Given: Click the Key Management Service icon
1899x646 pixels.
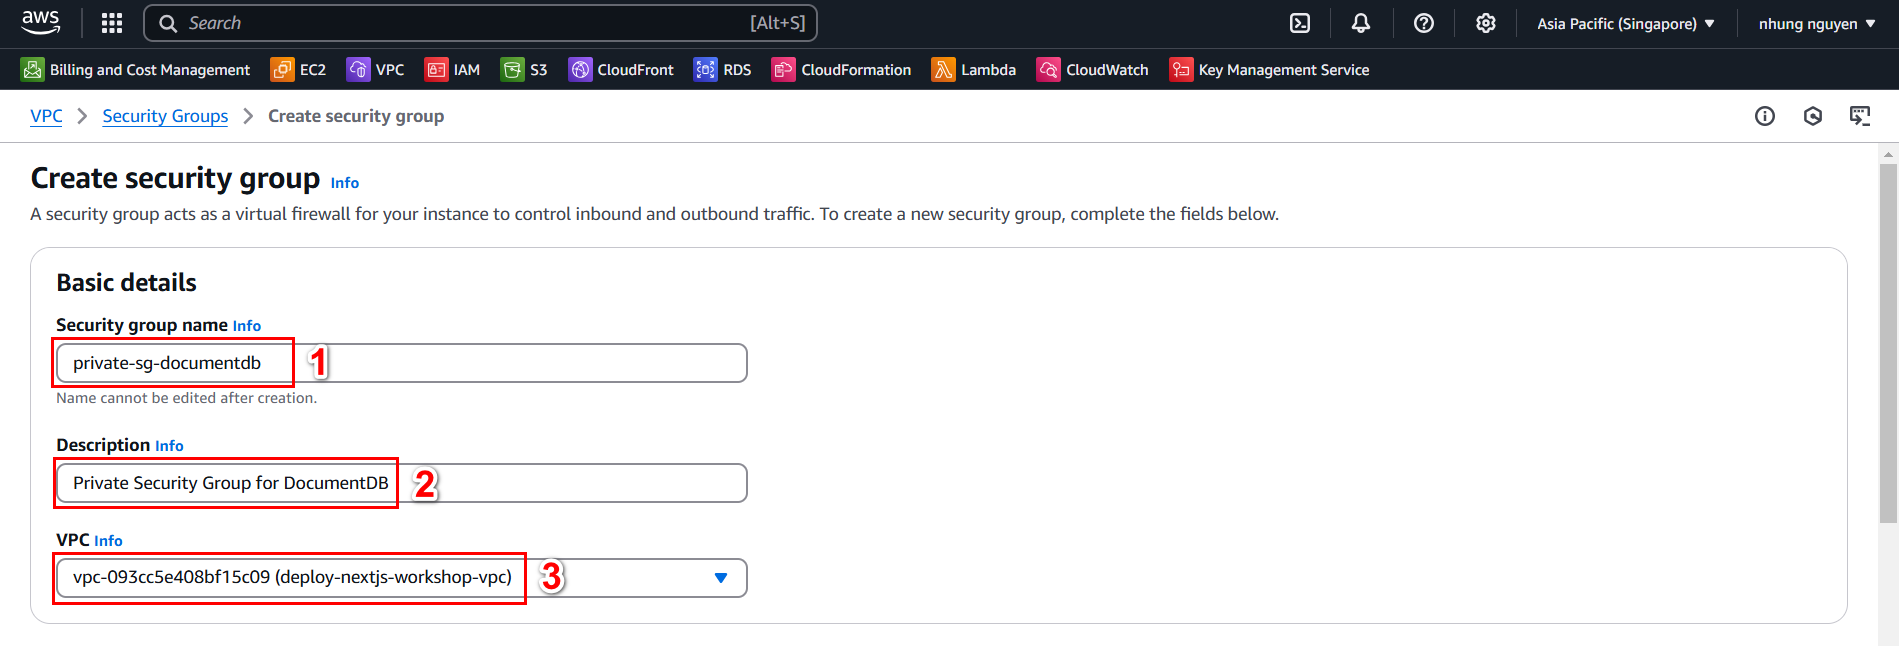Looking at the screenshot, I should click(x=1181, y=69).
